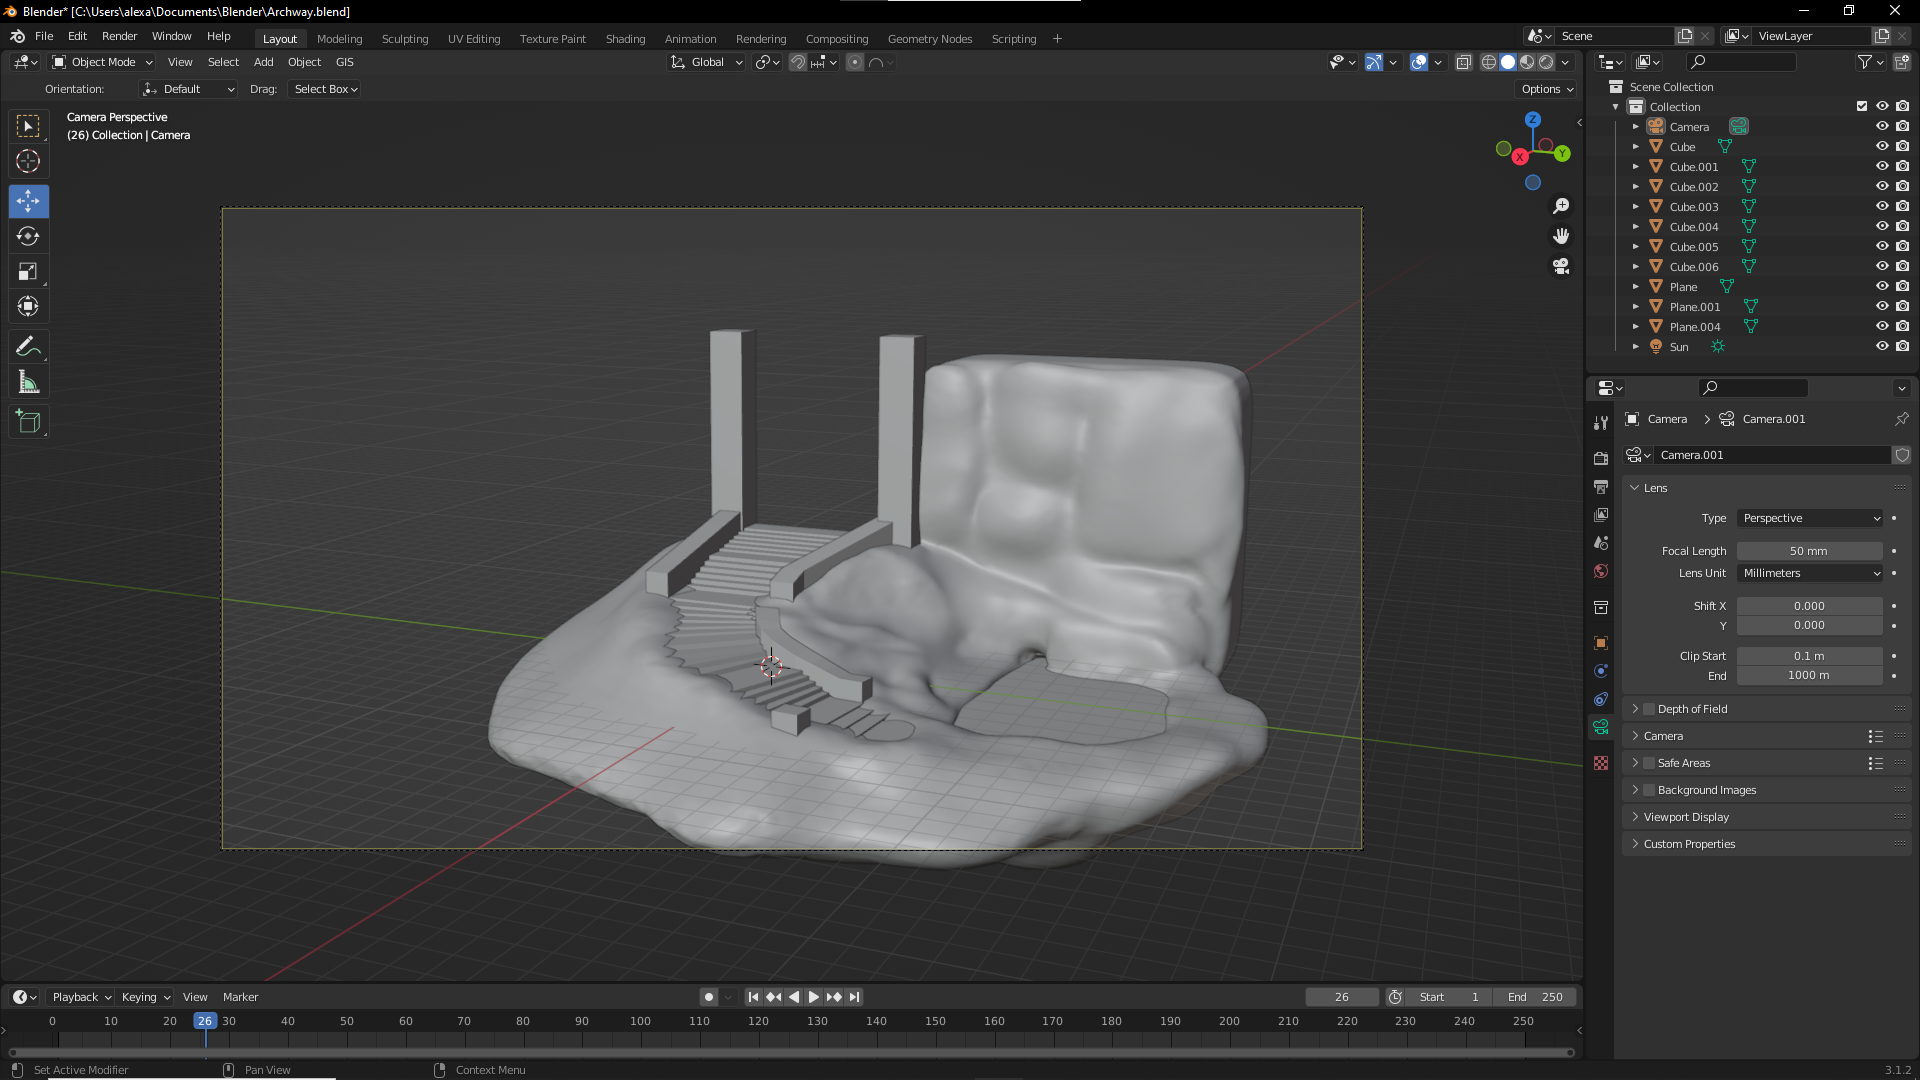Select the Move tool in toolbar
Image resolution: width=1920 pixels, height=1080 pixels.
click(x=28, y=201)
